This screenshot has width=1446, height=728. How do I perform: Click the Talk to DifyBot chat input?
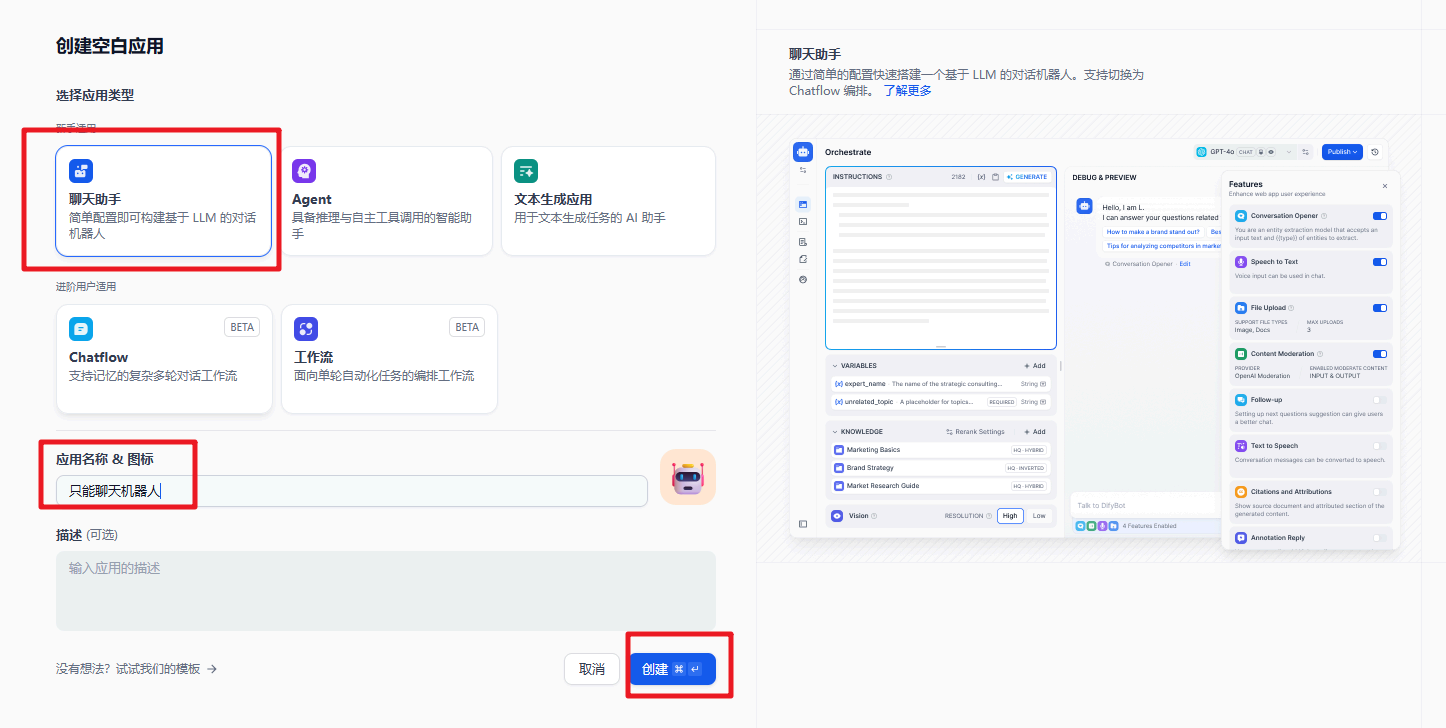[1146, 505]
